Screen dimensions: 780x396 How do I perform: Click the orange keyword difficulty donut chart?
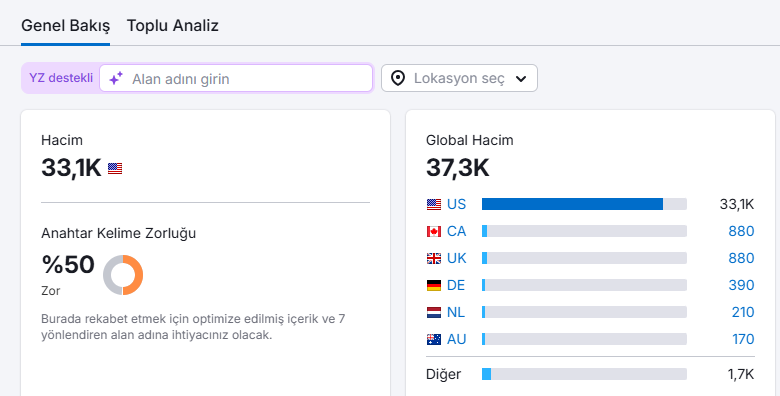123,275
